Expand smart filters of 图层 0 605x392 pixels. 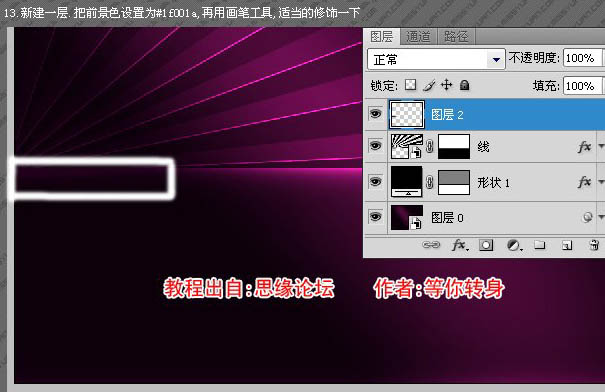click(601, 217)
